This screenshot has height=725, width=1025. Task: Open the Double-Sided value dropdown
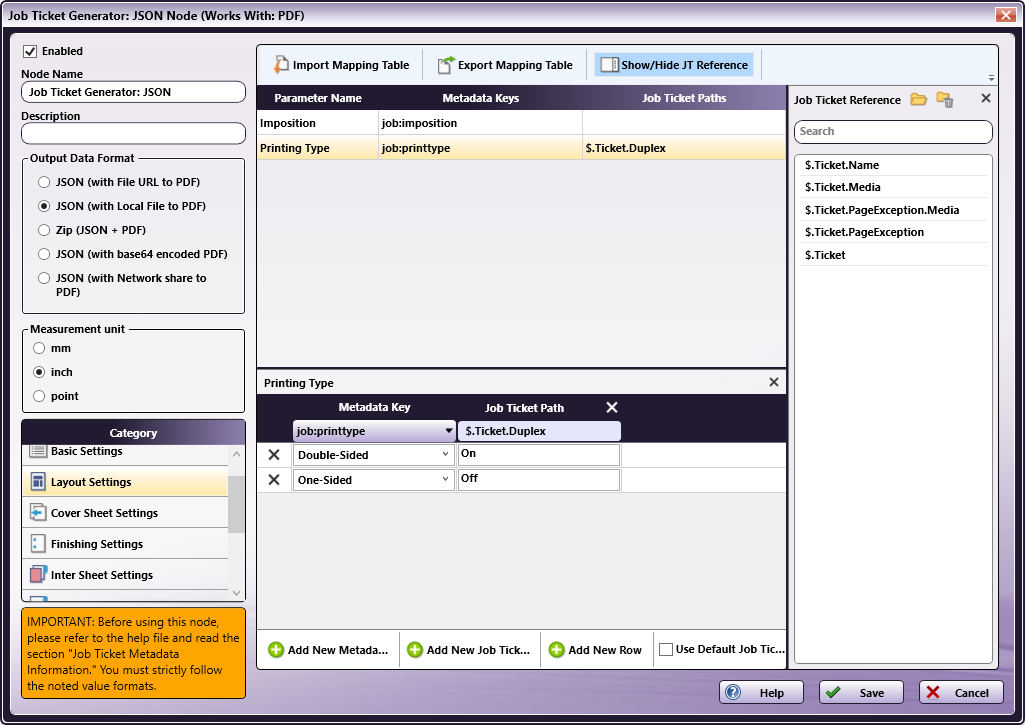pyautogui.click(x=445, y=454)
